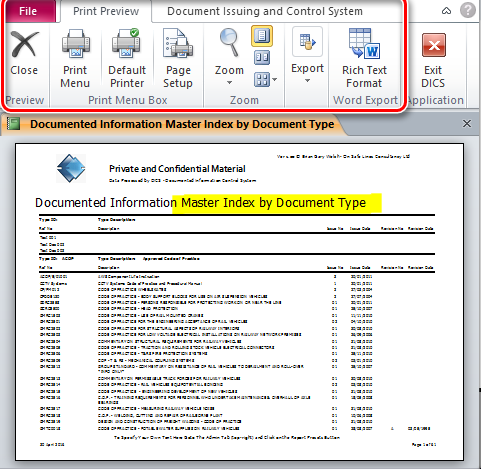The width and height of the screenshot is (481, 469).
Task: Click the Export icon button
Action: pos(307,42)
